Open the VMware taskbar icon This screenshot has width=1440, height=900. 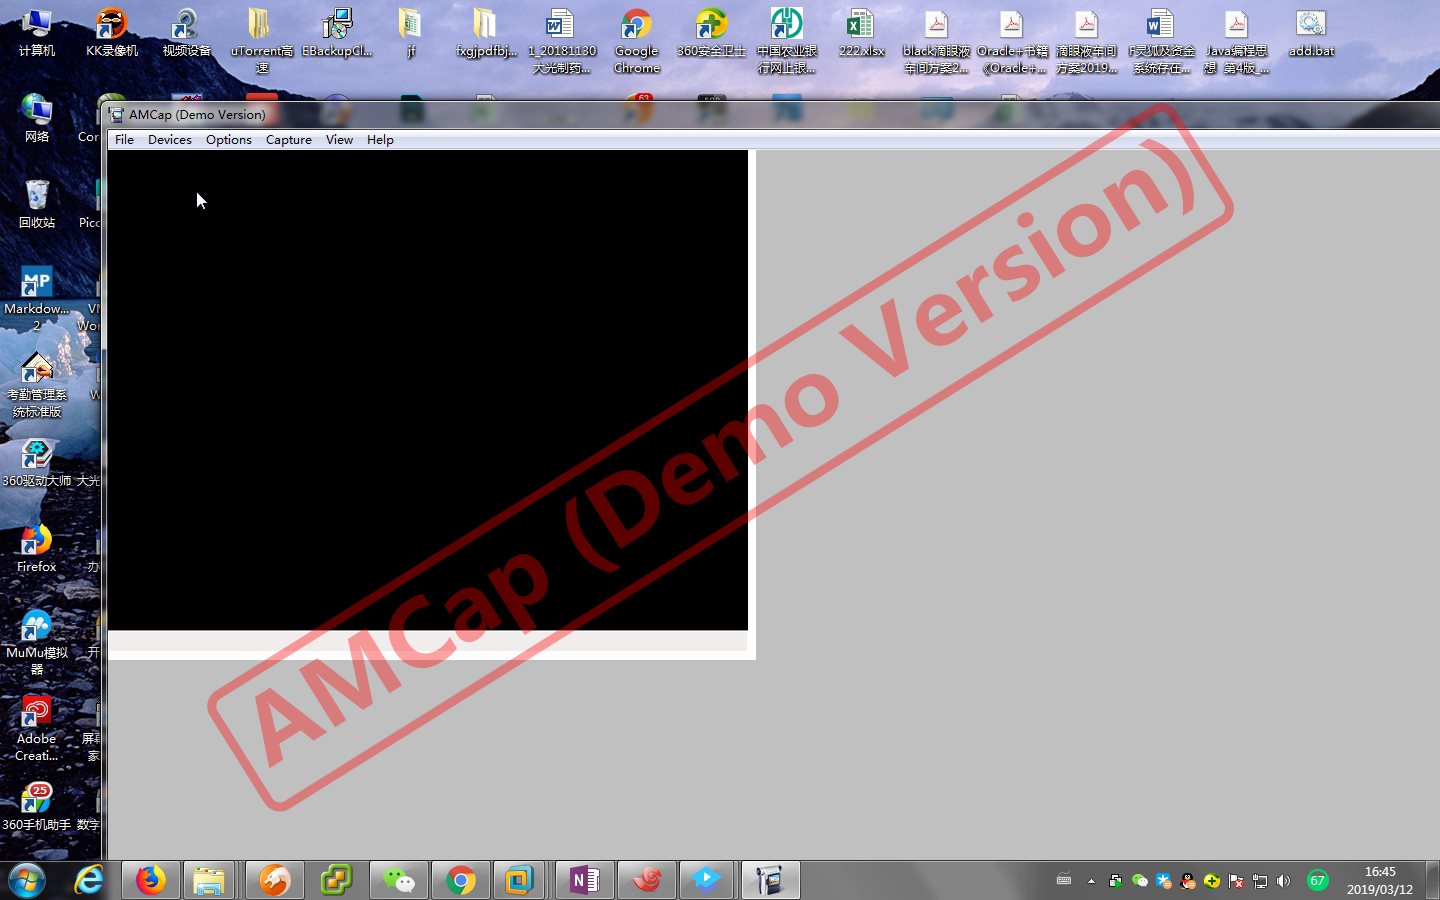pyautogui.click(x=519, y=880)
